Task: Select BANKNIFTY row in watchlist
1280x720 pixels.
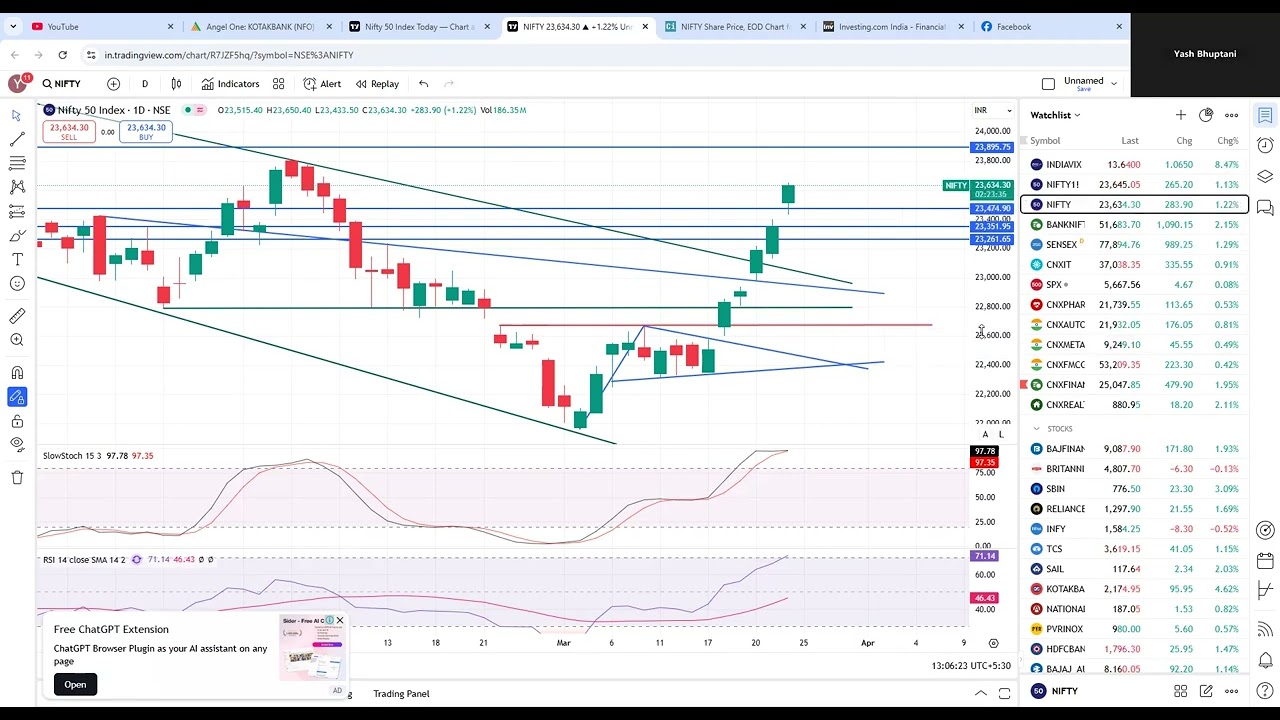Action: point(1134,225)
